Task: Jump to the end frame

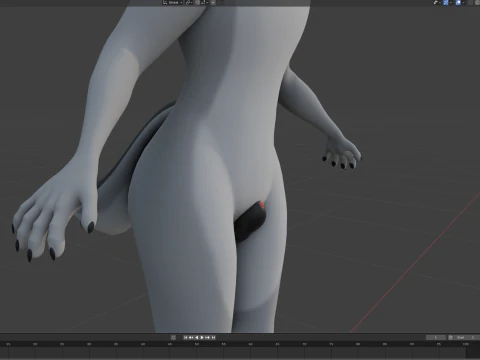Action: tap(213, 337)
